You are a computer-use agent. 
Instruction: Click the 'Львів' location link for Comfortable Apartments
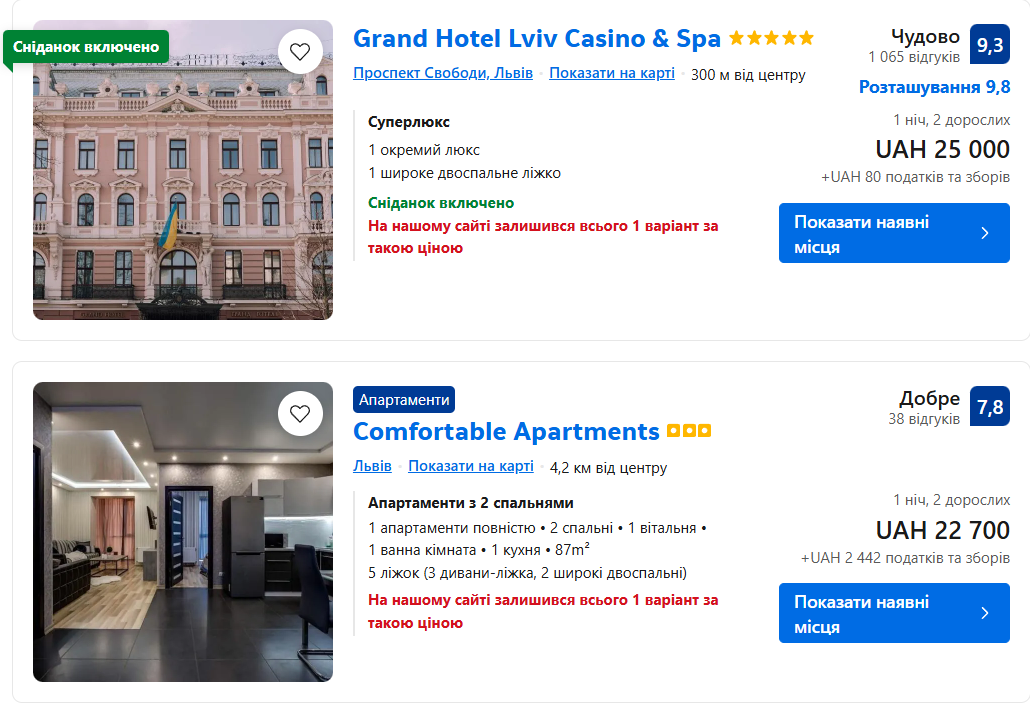372,466
